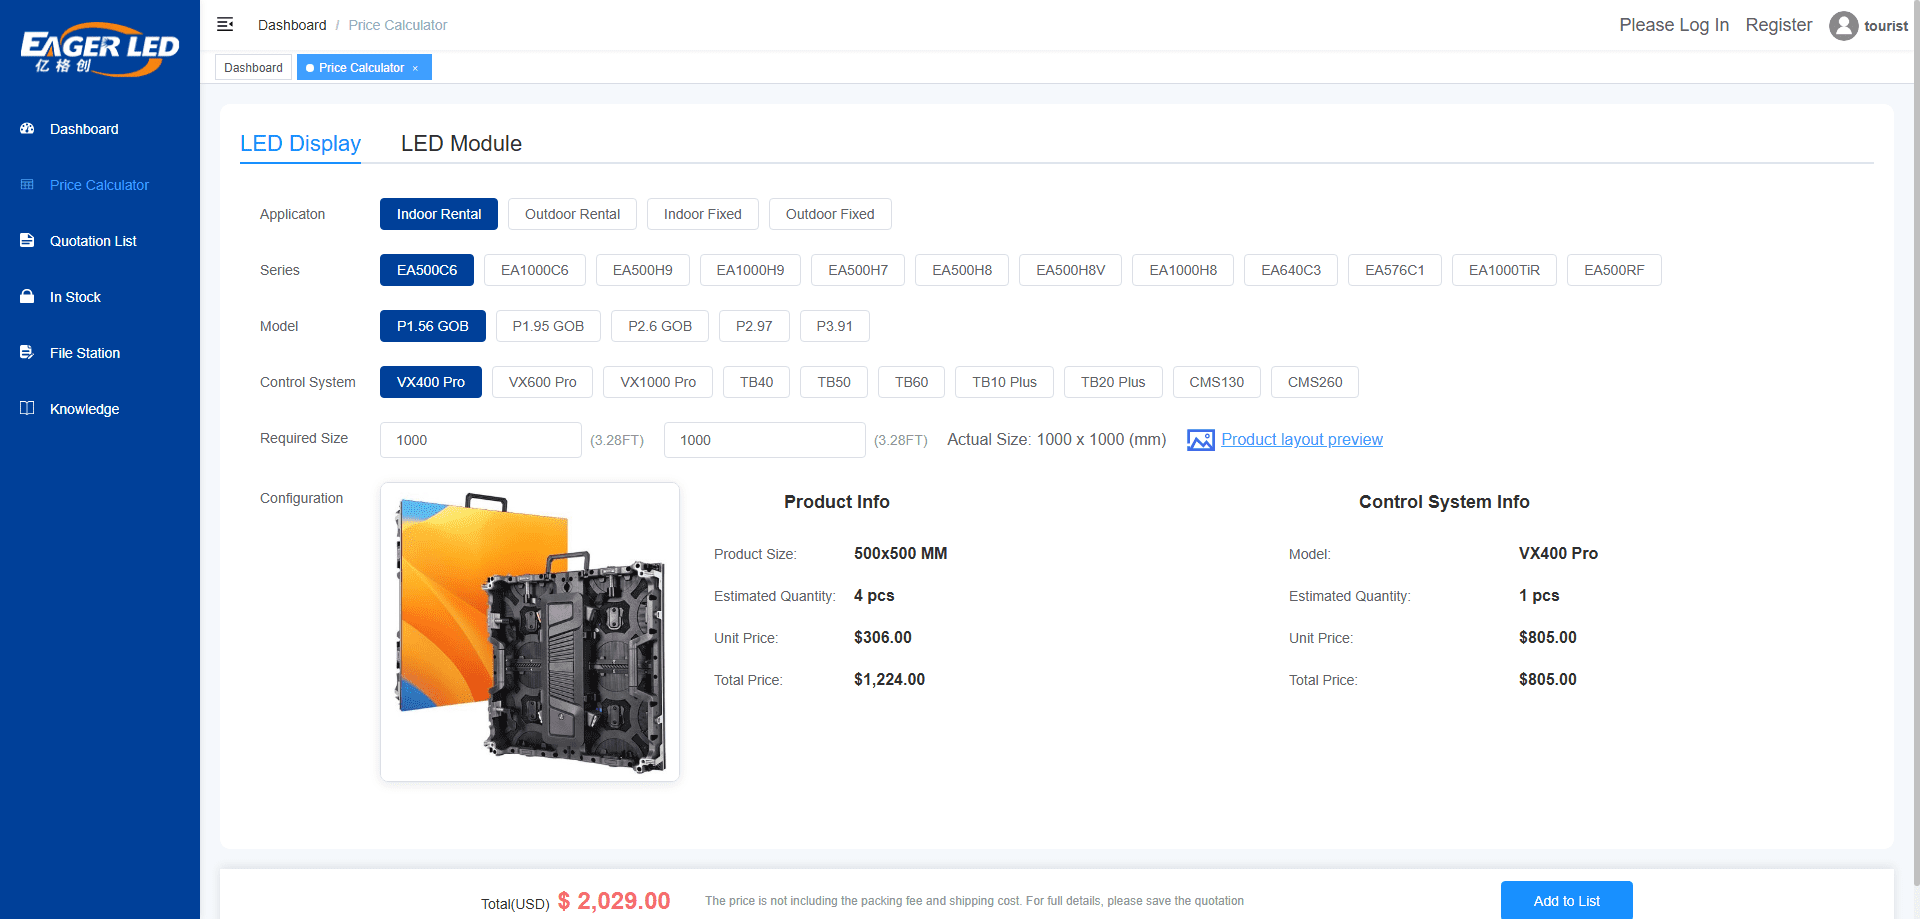This screenshot has width=1920, height=919.
Task: Click the product layout preview image icon
Action: pyautogui.click(x=1200, y=440)
